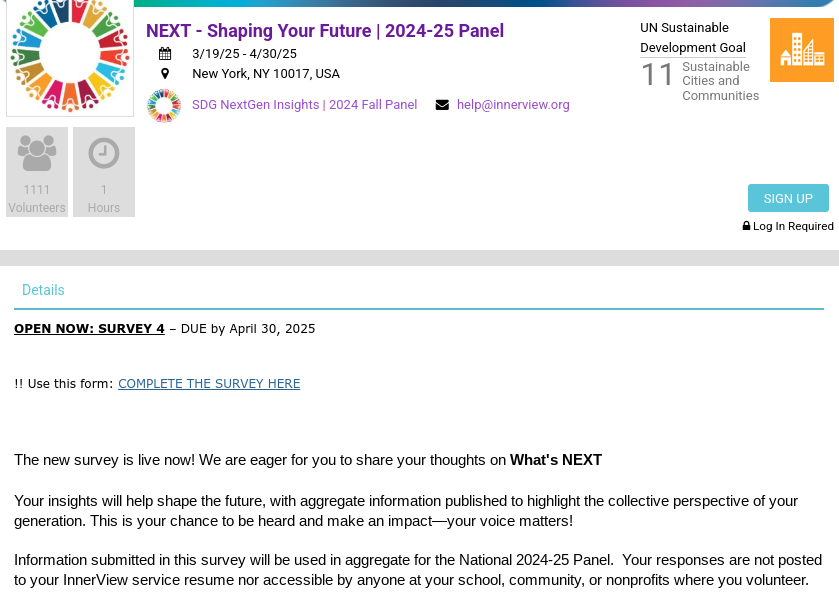
Task: Click the envelope email icon
Action: click(442, 105)
